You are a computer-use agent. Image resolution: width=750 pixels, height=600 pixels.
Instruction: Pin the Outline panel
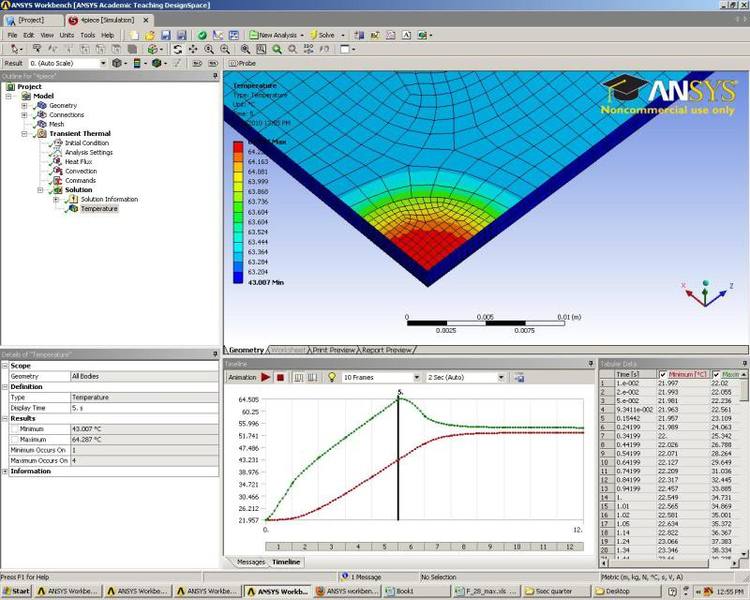[215, 76]
